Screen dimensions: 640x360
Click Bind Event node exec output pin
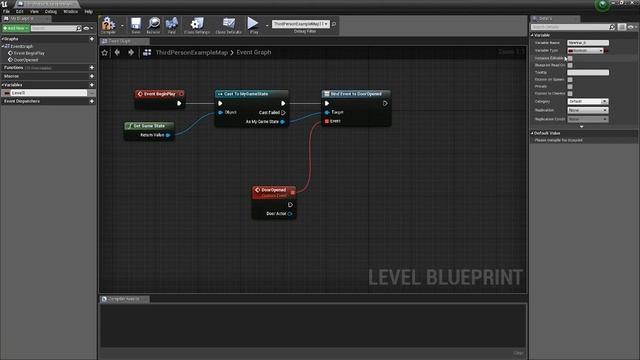point(385,103)
